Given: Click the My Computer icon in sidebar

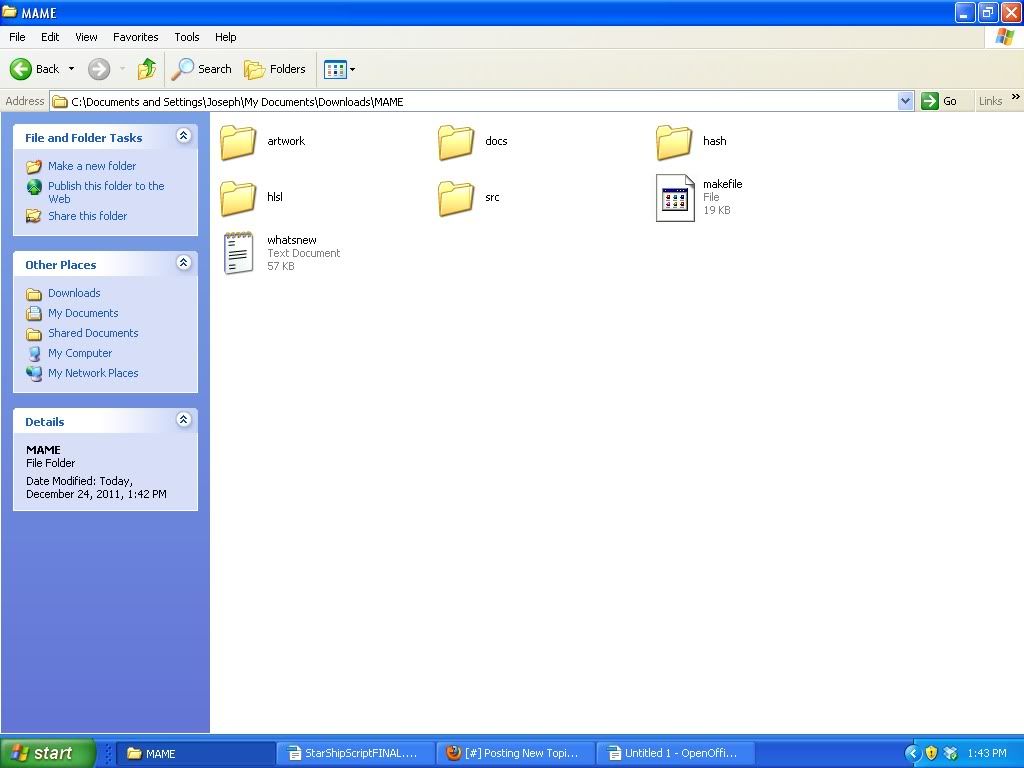Looking at the screenshot, I should (34, 353).
